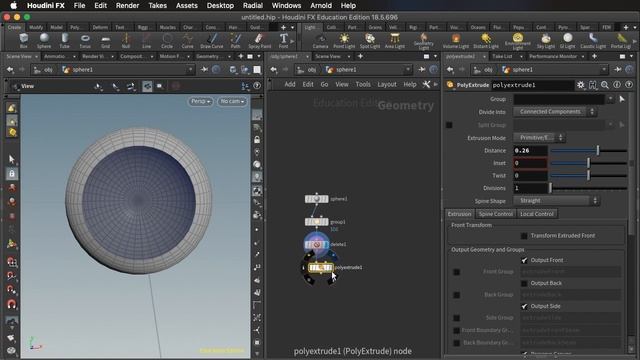
Task: Select the Circle shelf tool
Action: coord(167,40)
